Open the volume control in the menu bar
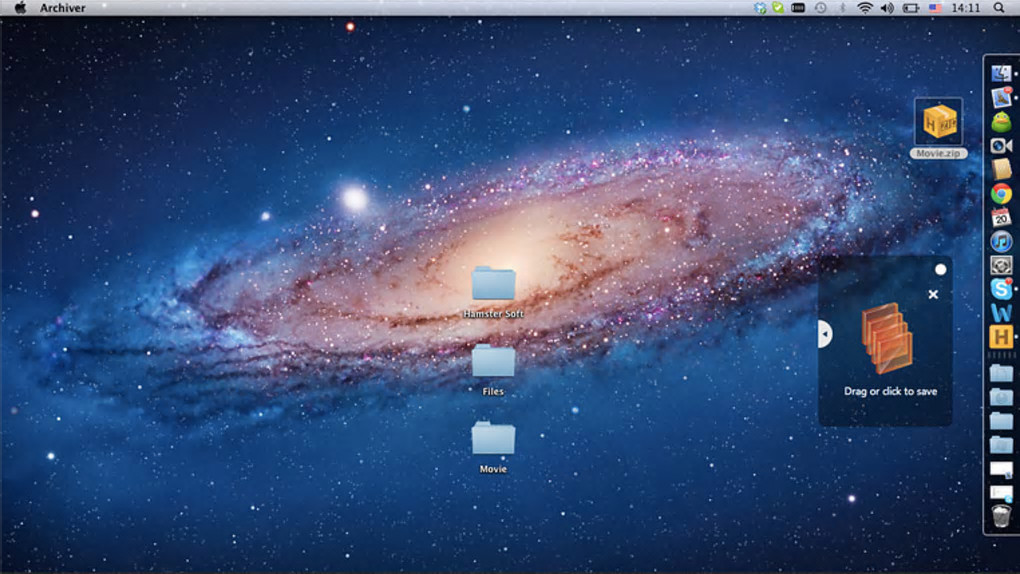The image size is (1020, 574). click(887, 8)
